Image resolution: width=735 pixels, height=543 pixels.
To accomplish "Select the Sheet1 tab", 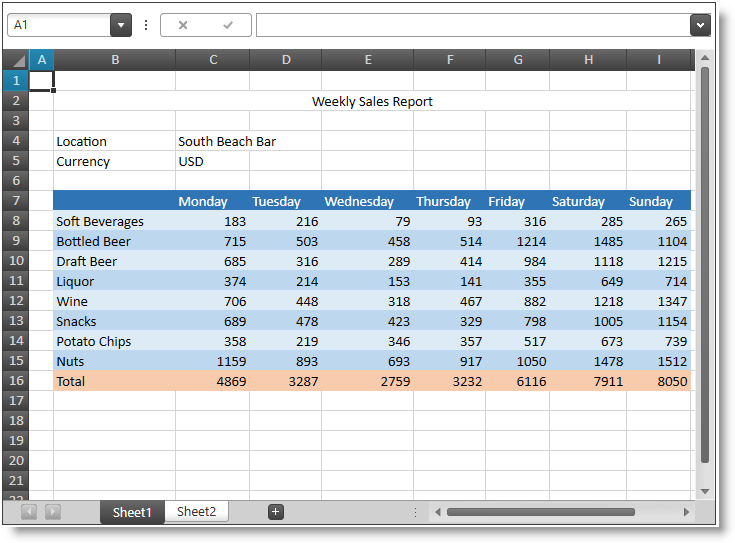I will click(132, 513).
